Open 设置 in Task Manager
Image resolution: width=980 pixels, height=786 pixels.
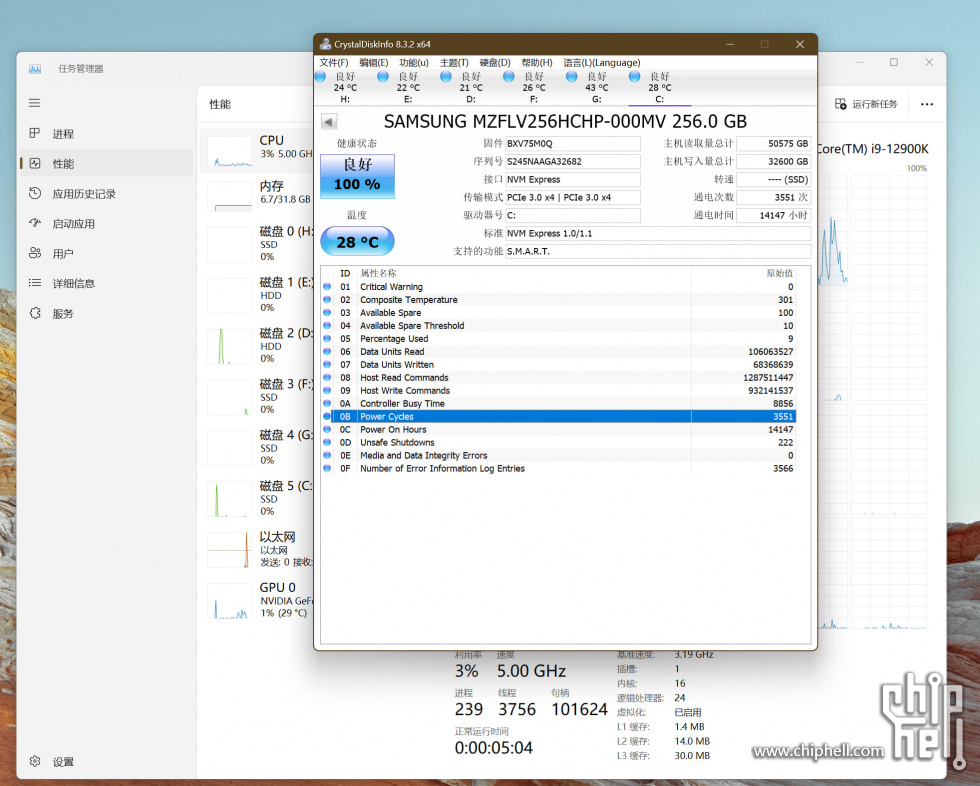(x=106, y=762)
